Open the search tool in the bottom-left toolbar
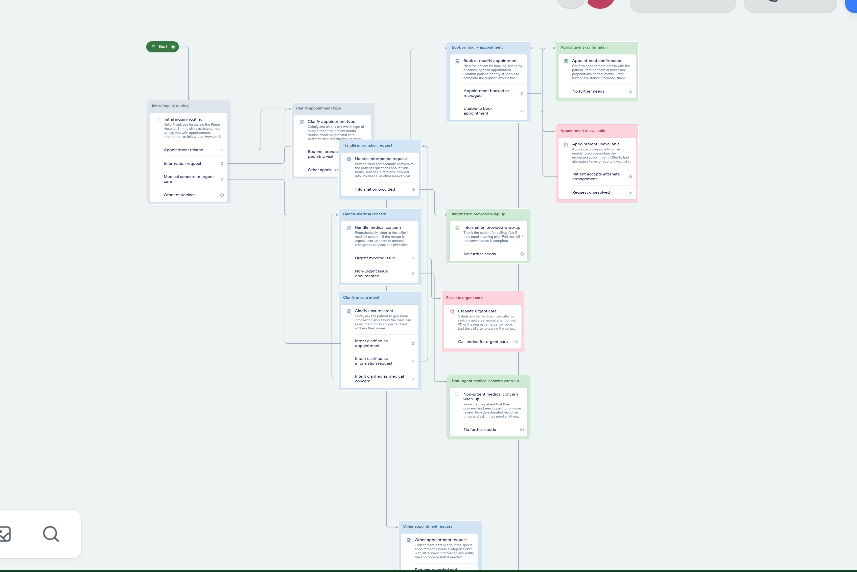 [x=51, y=534]
